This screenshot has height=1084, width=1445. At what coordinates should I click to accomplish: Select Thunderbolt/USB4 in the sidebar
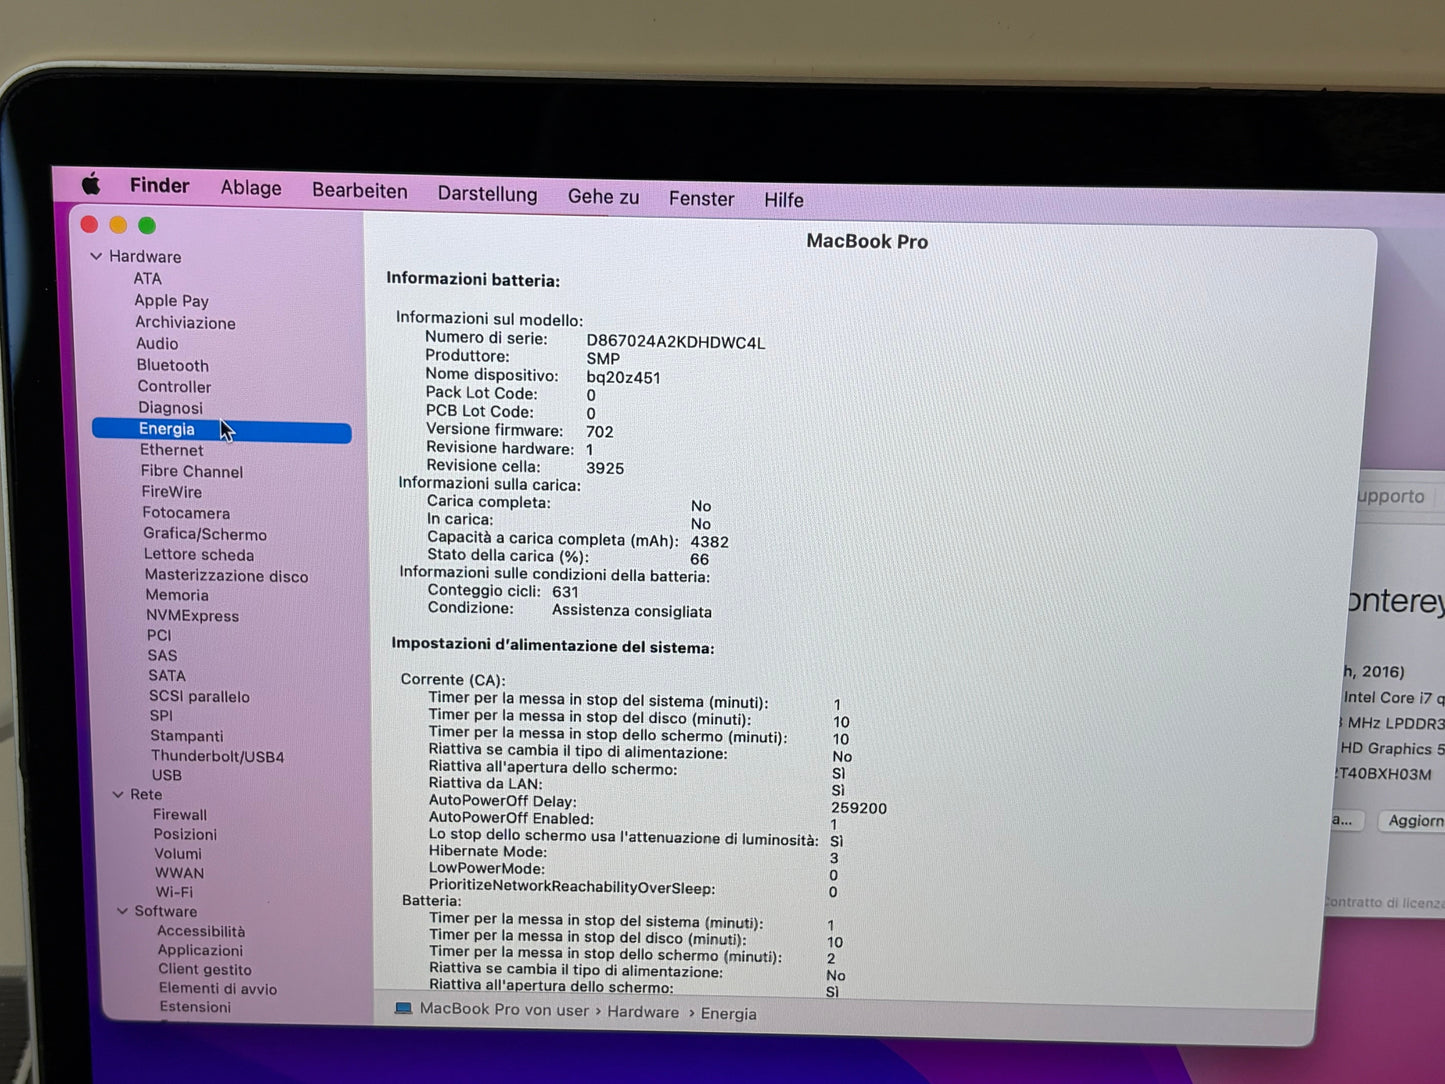(x=217, y=756)
